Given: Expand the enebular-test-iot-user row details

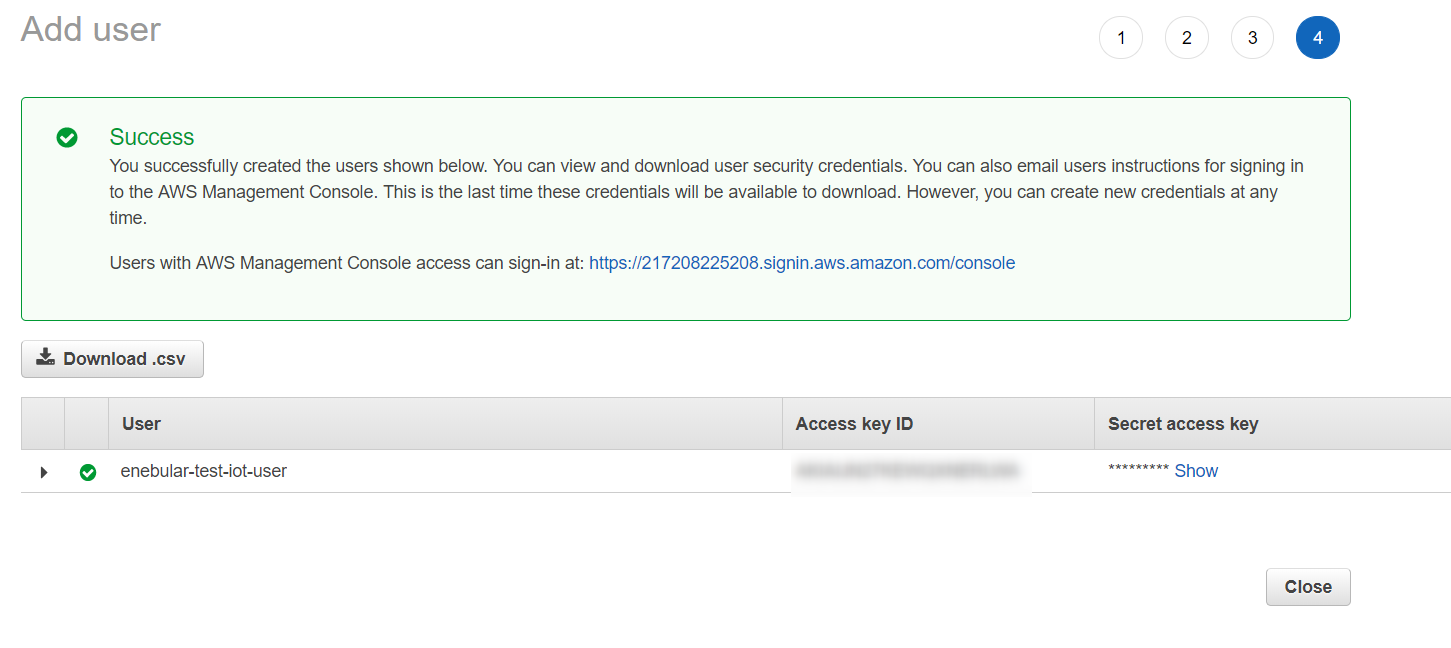Looking at the screenshot, I should [43, 472].
